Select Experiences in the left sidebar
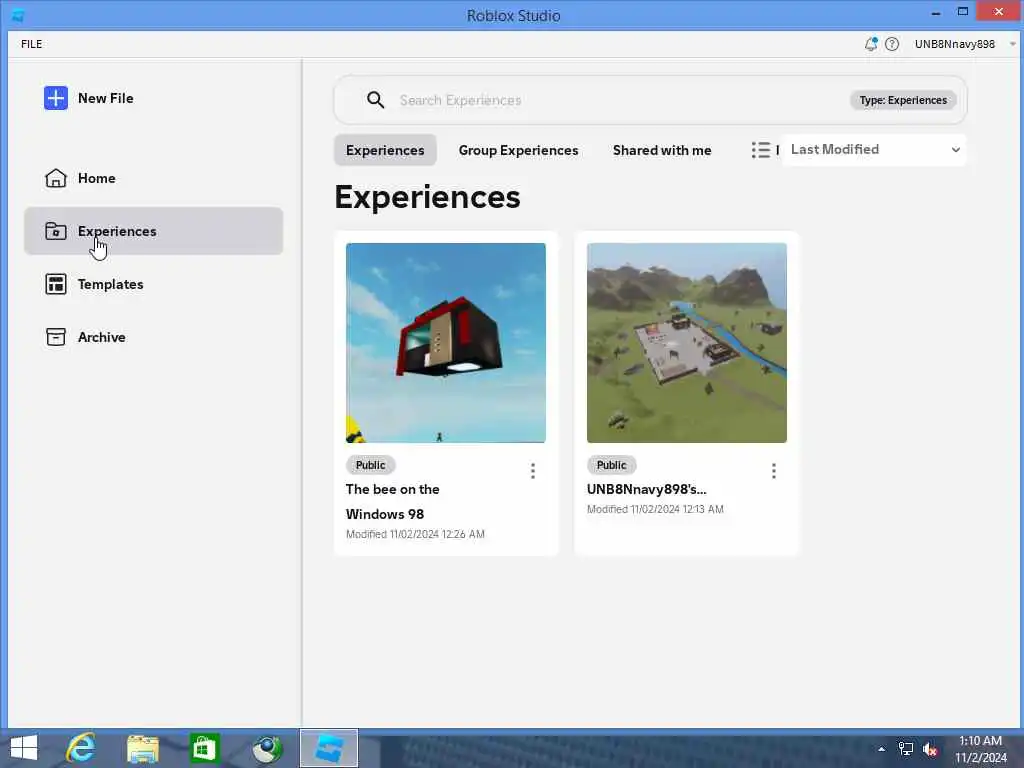 [x=153, y=231]
